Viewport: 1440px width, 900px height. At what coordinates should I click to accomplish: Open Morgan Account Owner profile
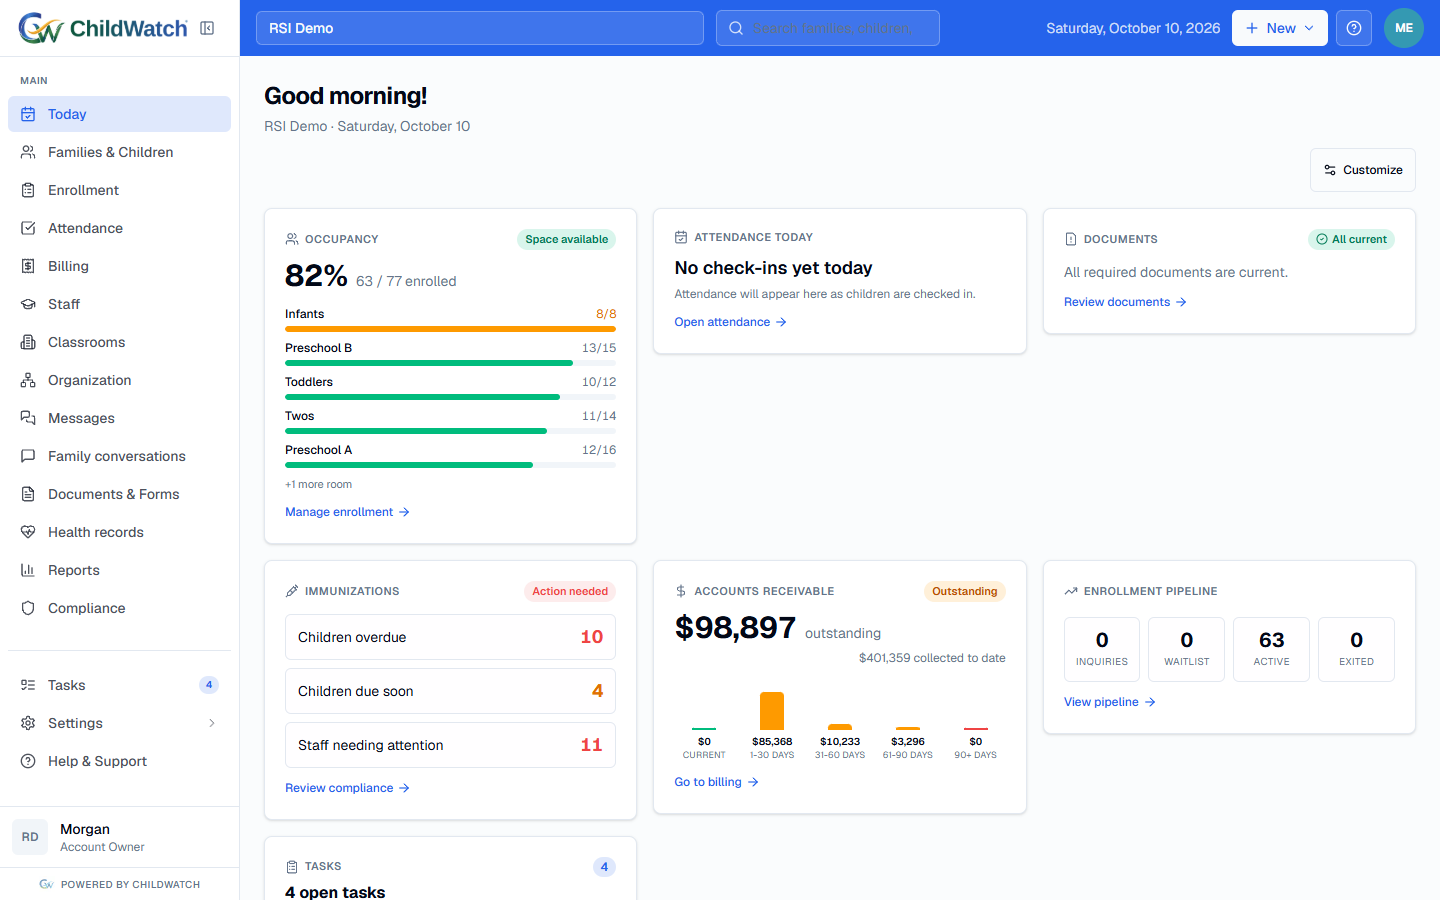click(x=119, y=837)
